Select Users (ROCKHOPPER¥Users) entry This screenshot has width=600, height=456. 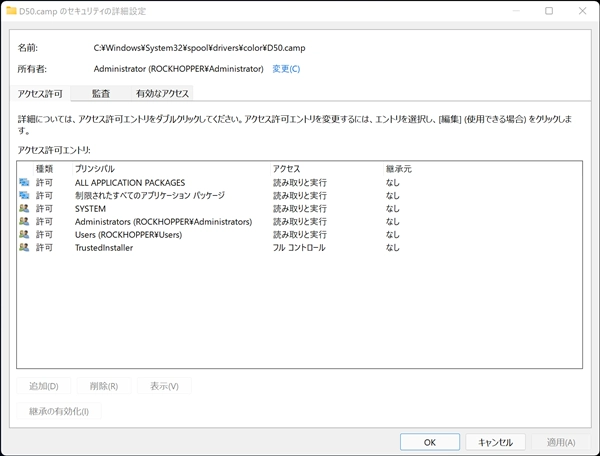click(x=128, y=235)
